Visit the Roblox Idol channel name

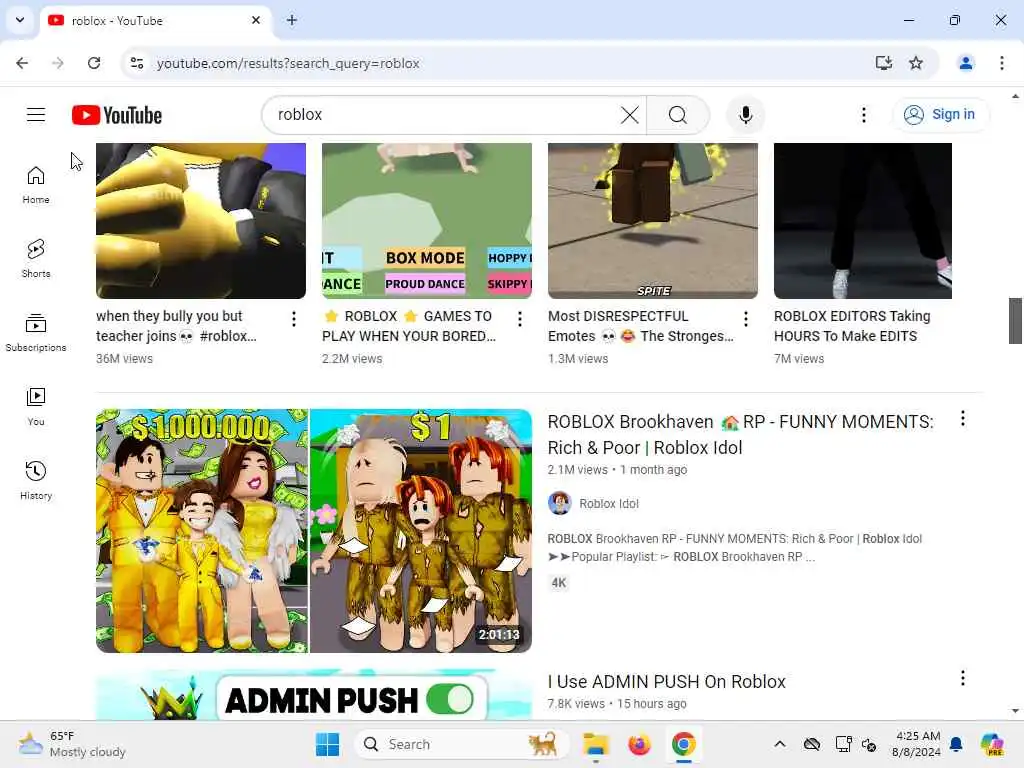pyautogui.click(x=609, y=504)
